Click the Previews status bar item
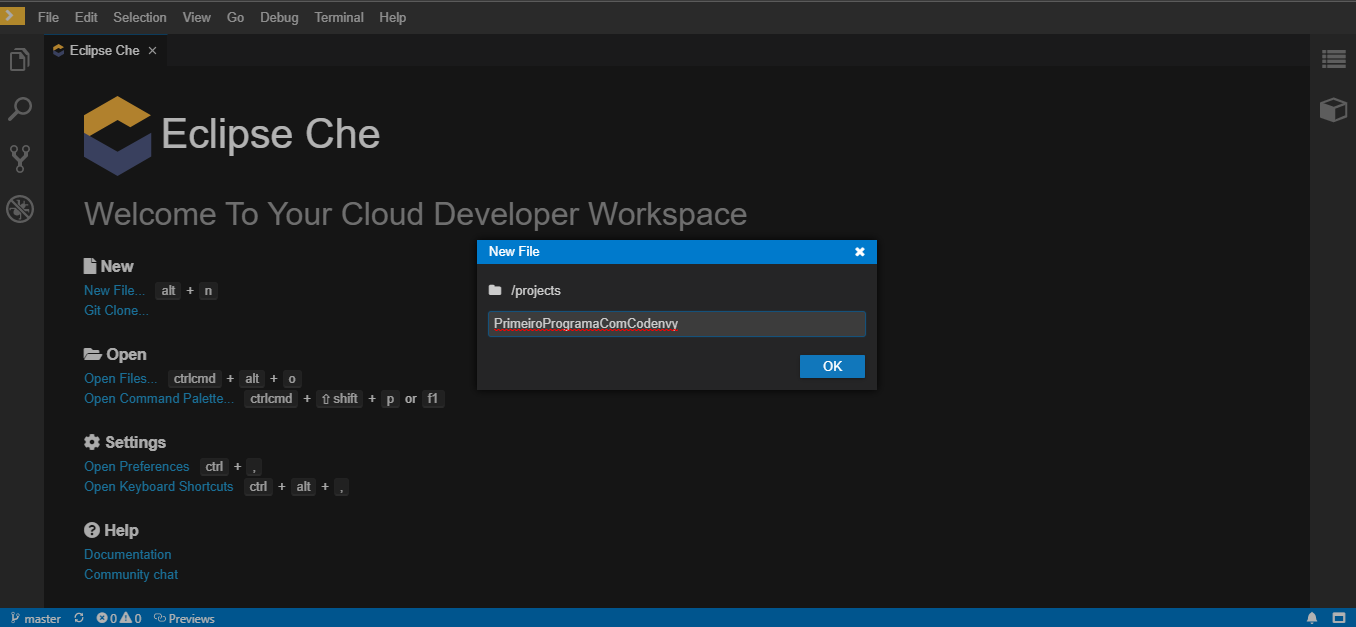Viewport: 1356px width, 627px height. pos(184,618)
